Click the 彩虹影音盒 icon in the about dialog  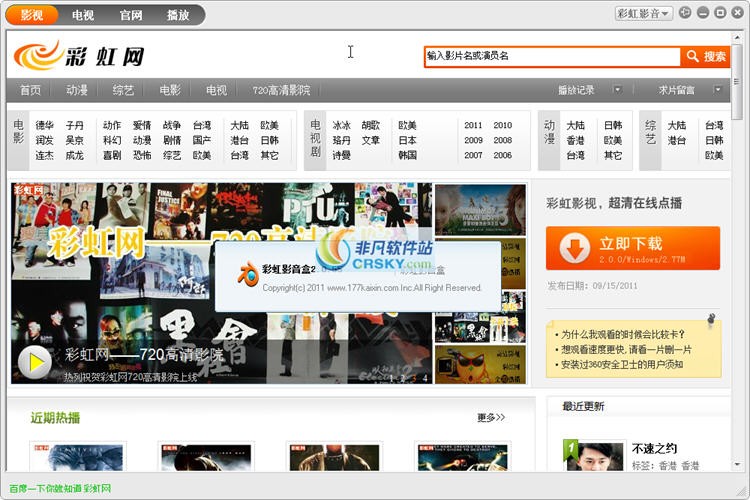(248, 274)
